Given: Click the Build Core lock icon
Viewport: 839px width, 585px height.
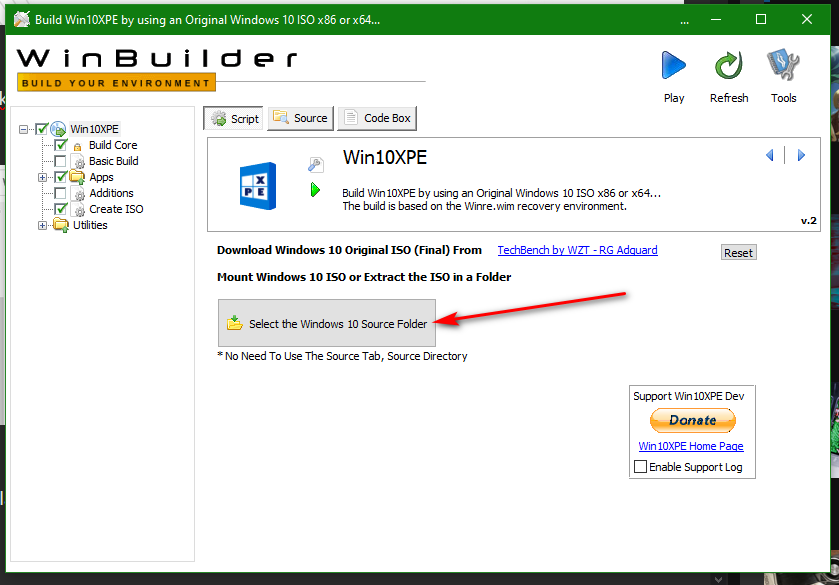Looking at the screenshot, I should click(x=78, y=146).
